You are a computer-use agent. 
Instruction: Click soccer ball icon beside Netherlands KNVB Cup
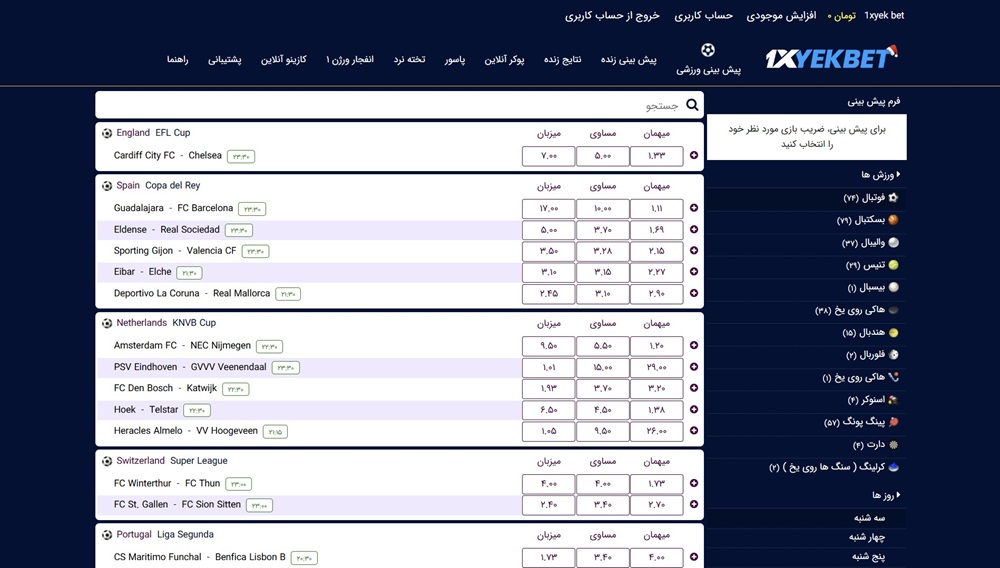(107, 323)
